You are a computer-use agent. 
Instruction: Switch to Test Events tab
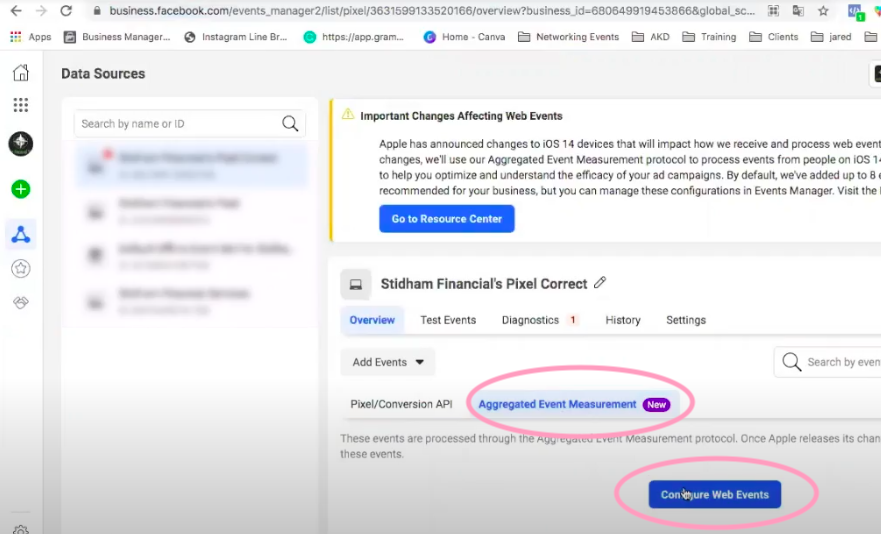[448, 320]
